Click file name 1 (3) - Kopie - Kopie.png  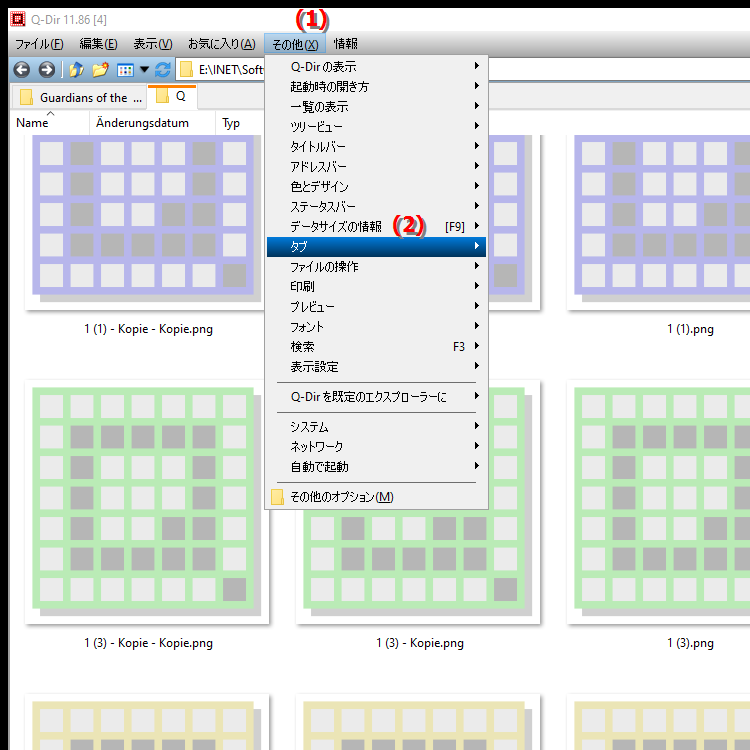coord(148,643)
